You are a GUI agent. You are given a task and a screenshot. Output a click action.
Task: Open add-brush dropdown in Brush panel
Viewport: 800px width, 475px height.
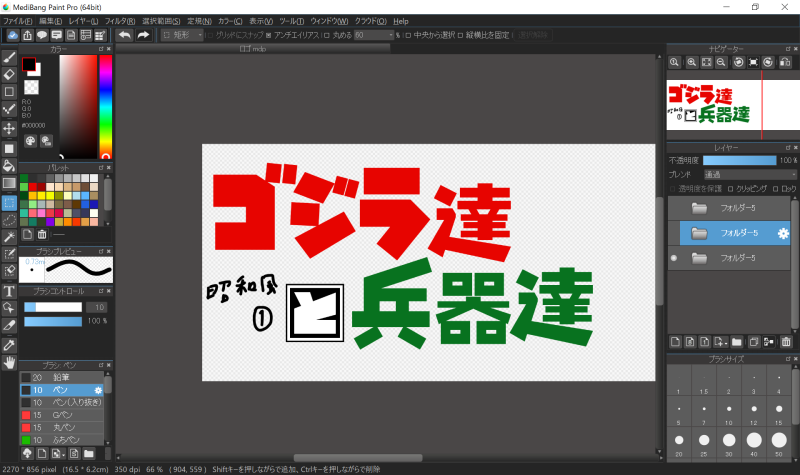(x=58, y=453)
